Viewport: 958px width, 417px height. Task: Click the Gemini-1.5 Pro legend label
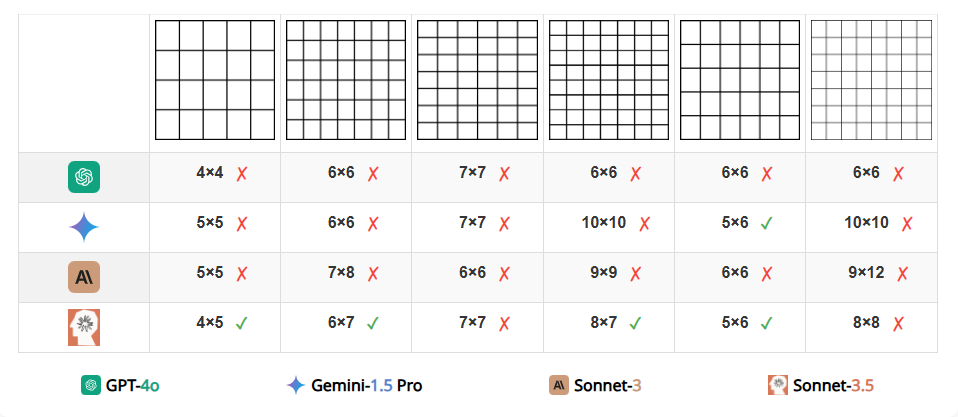coord(367,385)
